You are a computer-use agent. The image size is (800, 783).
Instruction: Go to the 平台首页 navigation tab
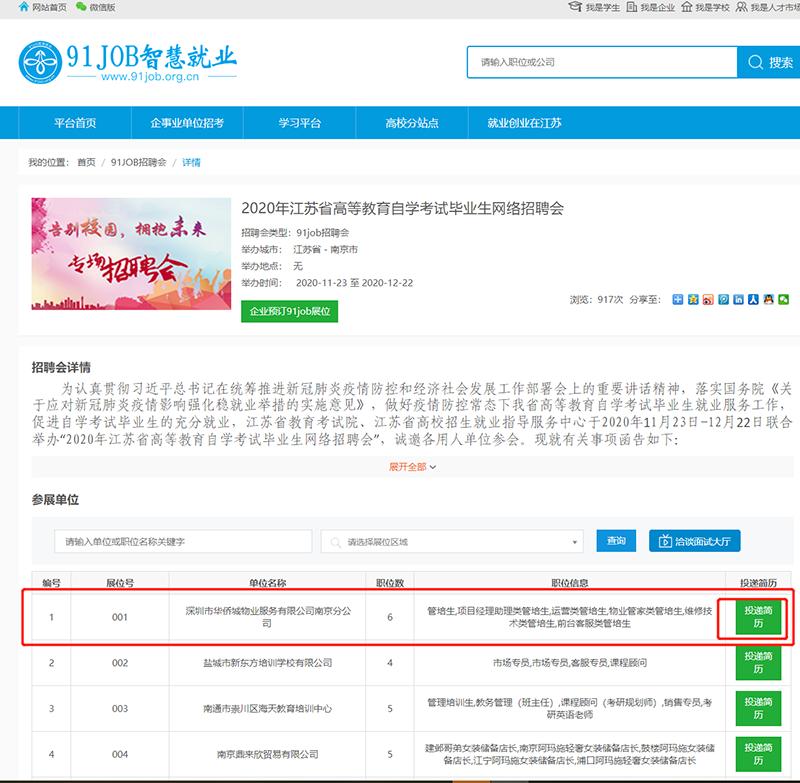coord(75,123)
